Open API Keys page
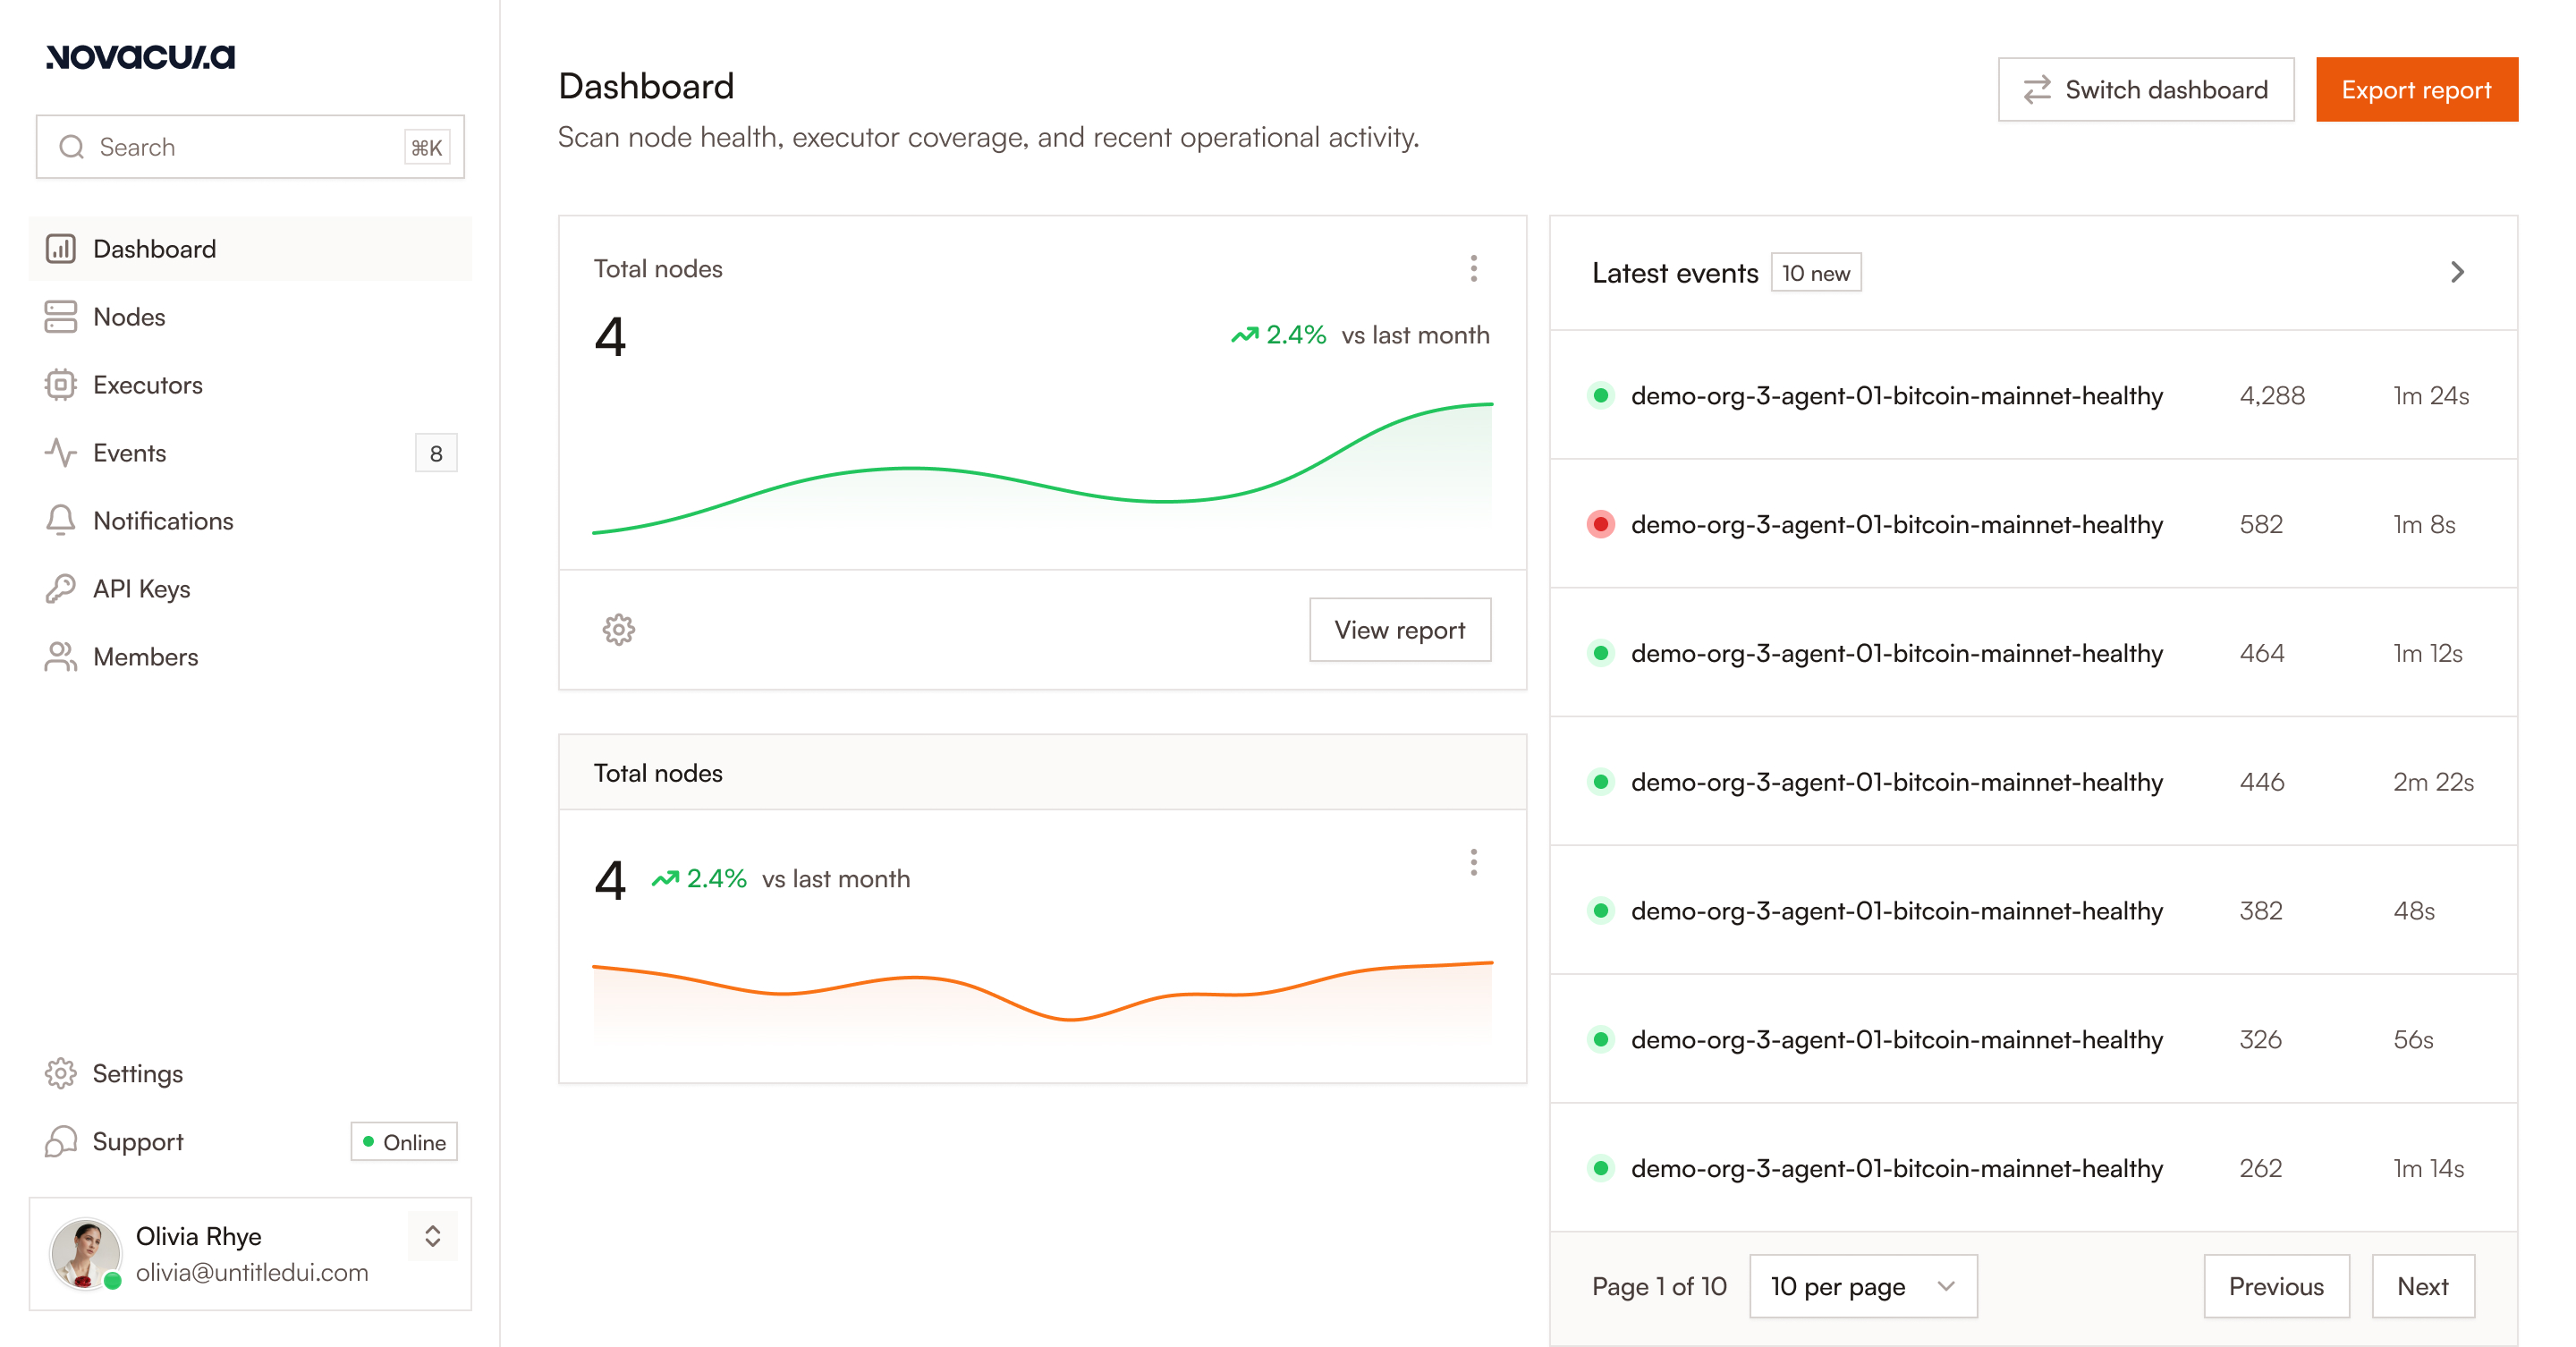Viewport: 2576px width, 1347px height. pos(250,589)
